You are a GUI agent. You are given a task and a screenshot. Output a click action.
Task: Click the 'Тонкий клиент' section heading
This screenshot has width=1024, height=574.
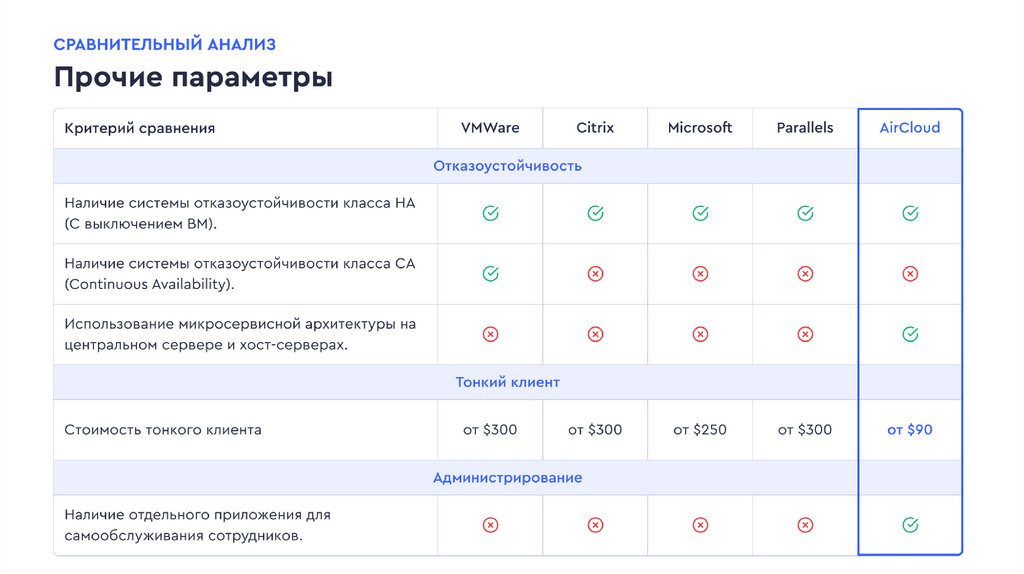507,382
